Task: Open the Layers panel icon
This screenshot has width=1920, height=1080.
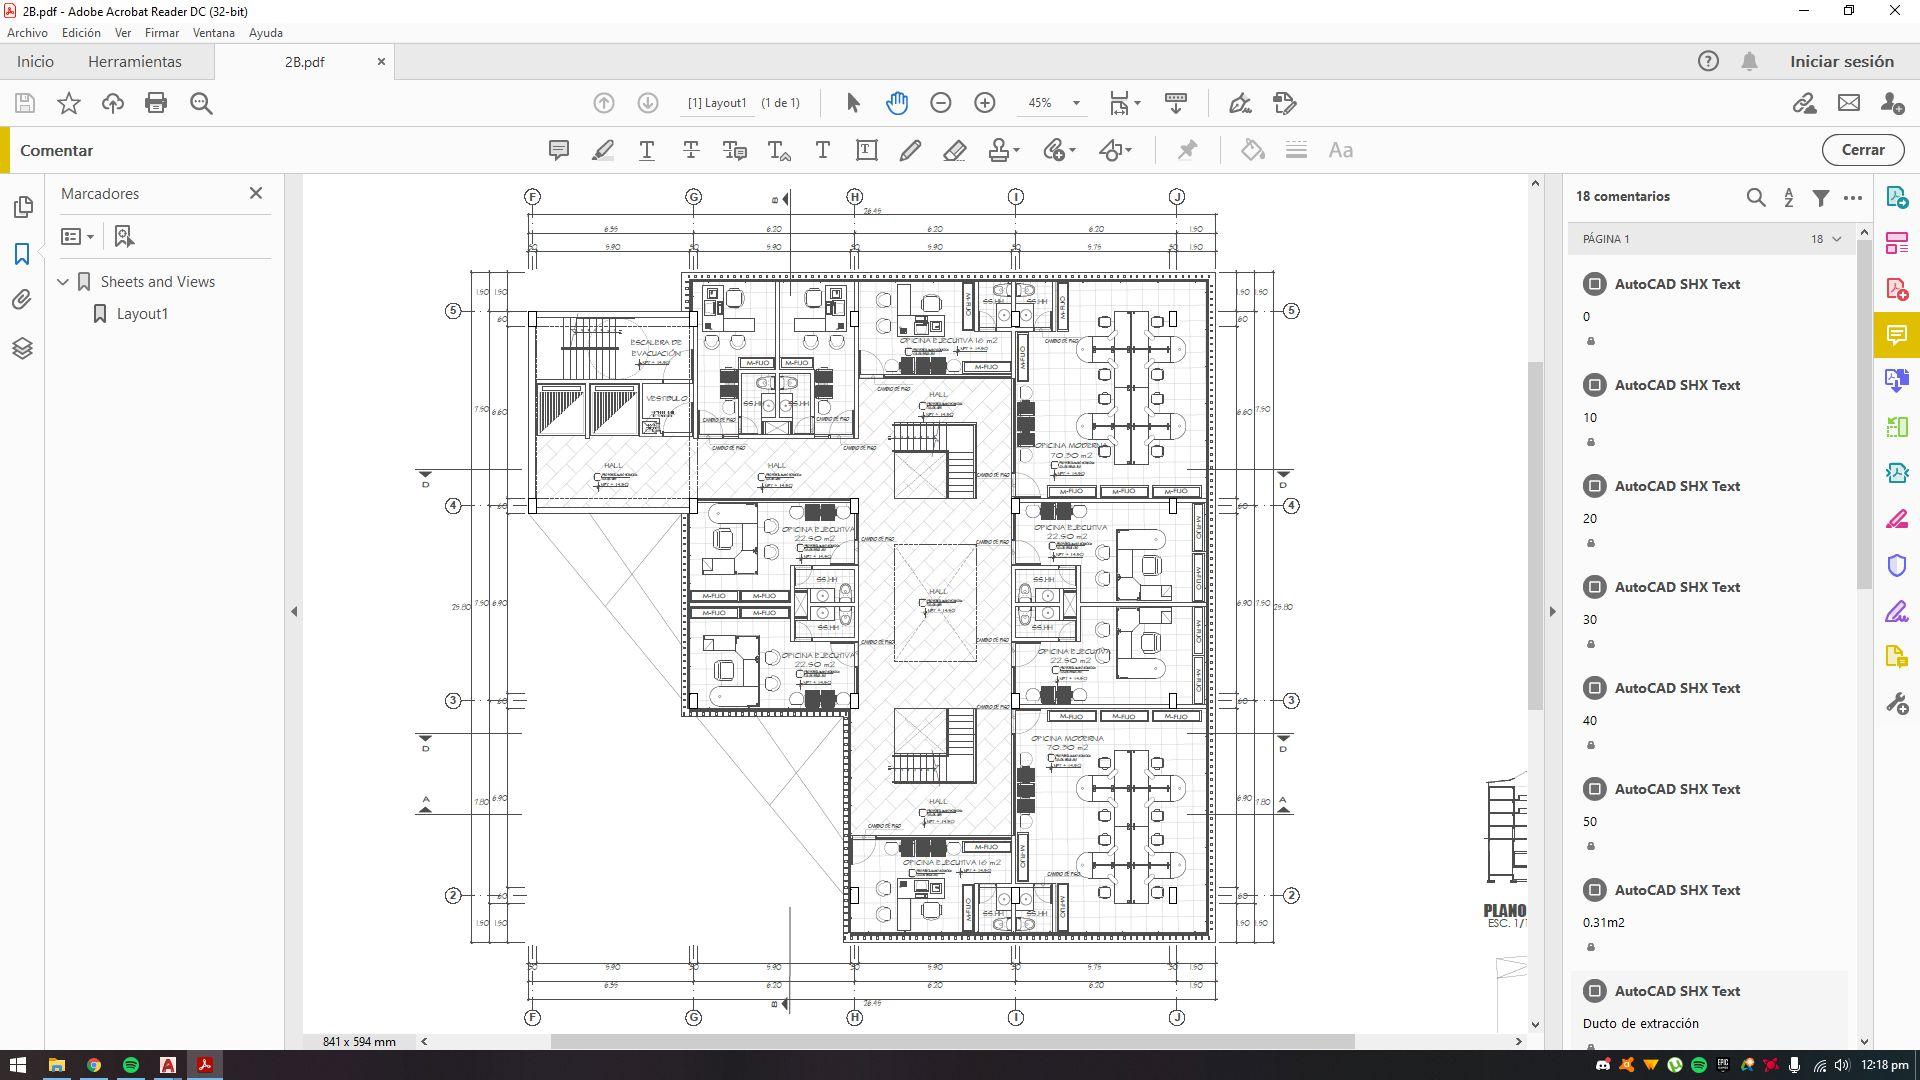Action: 22,348
